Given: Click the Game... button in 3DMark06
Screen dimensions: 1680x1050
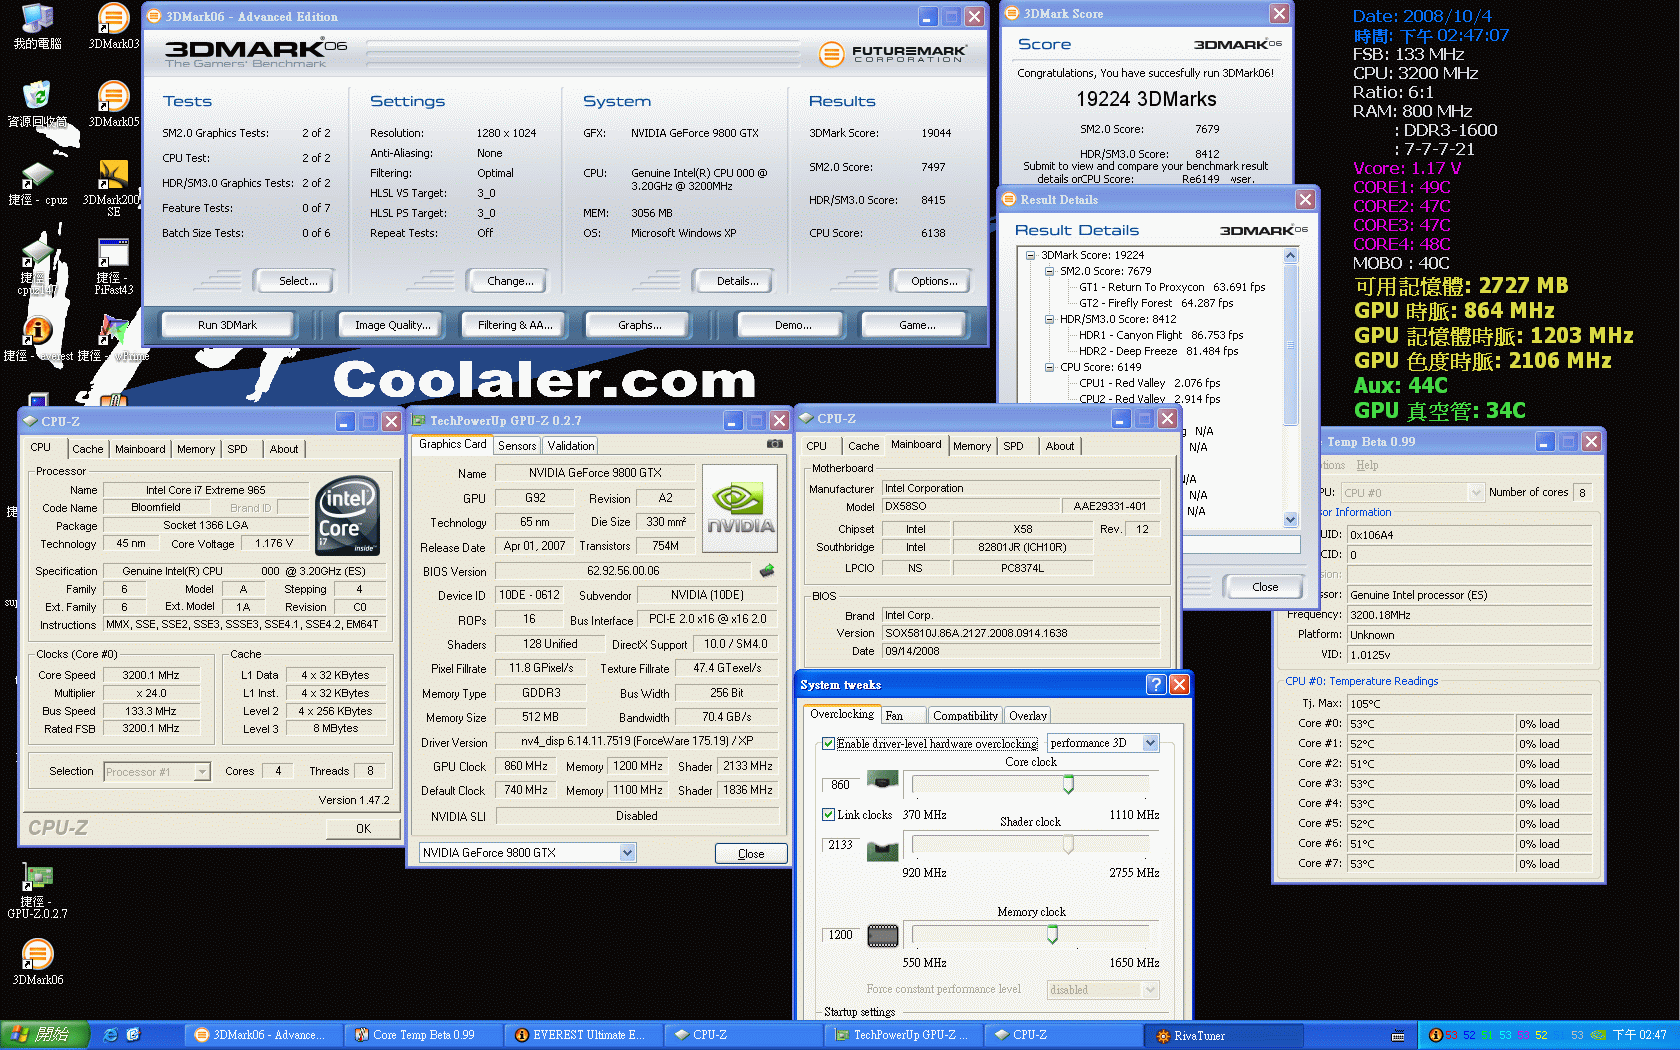Looking at the screenshot, I should click(x=917, y=325).
